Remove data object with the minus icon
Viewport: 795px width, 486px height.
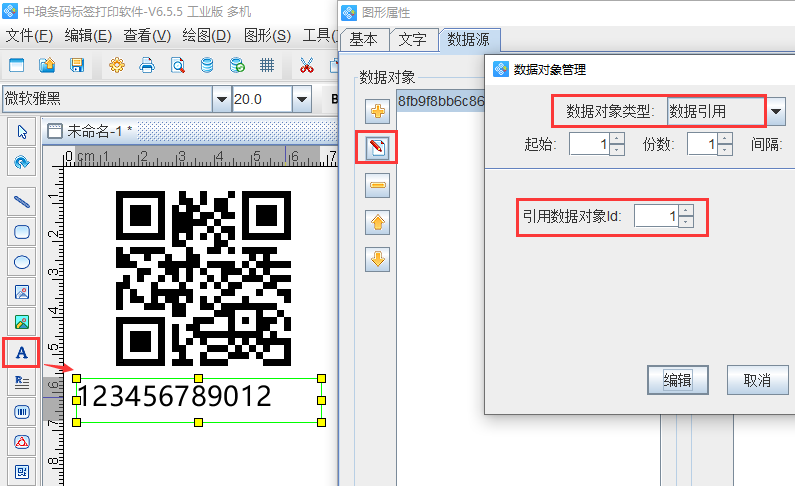(x=379, y=186)
